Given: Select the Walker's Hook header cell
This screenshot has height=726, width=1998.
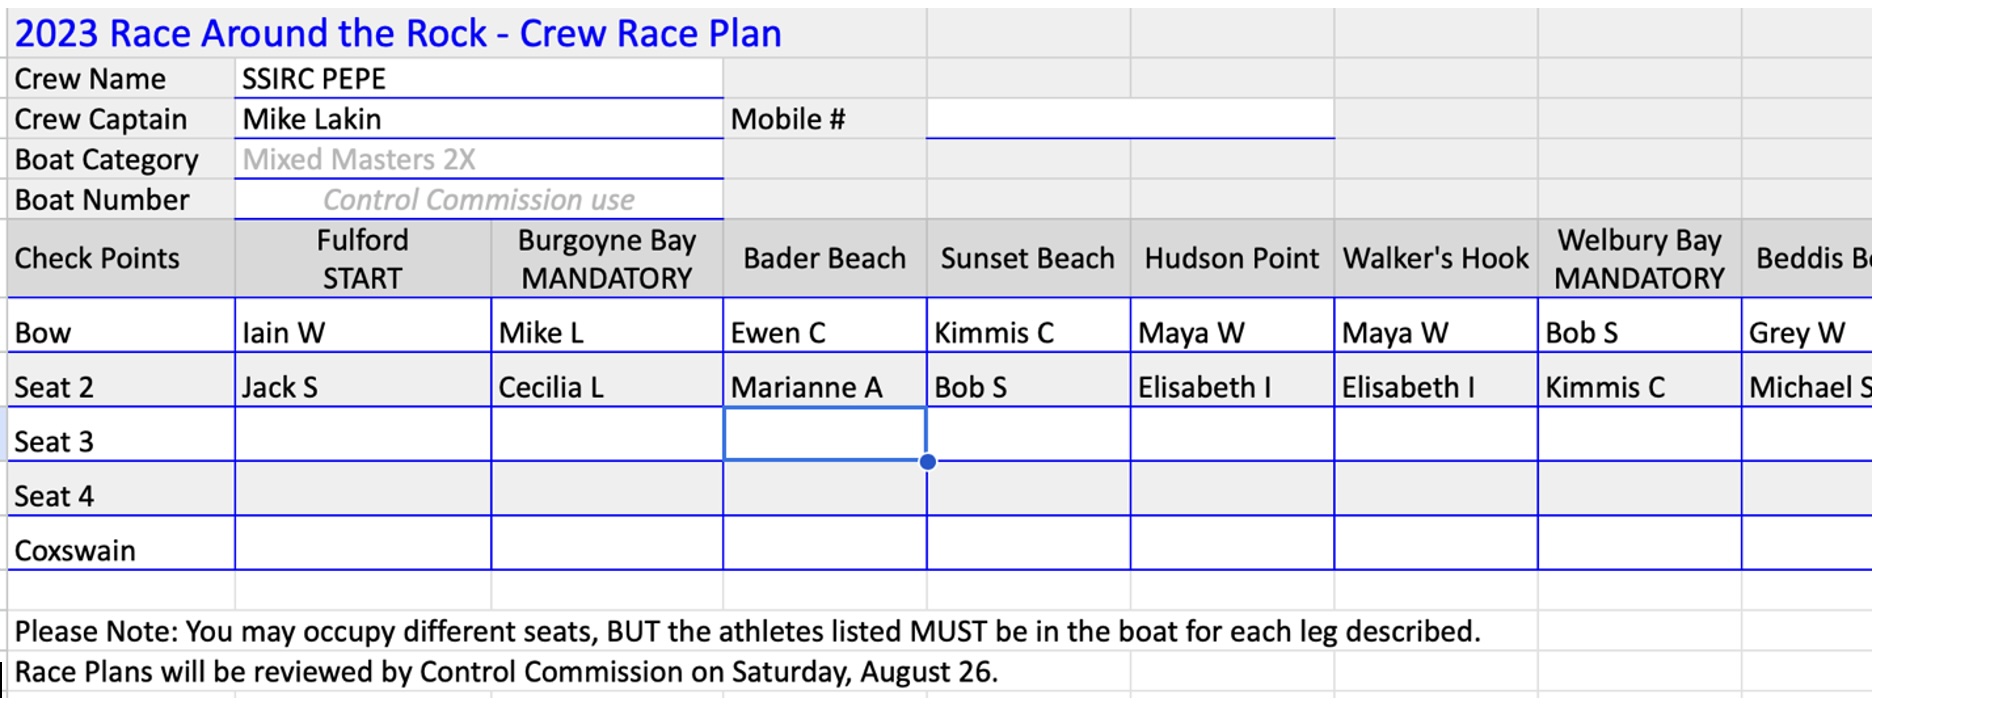Looking at the screenshot, I should point(1436,258).
